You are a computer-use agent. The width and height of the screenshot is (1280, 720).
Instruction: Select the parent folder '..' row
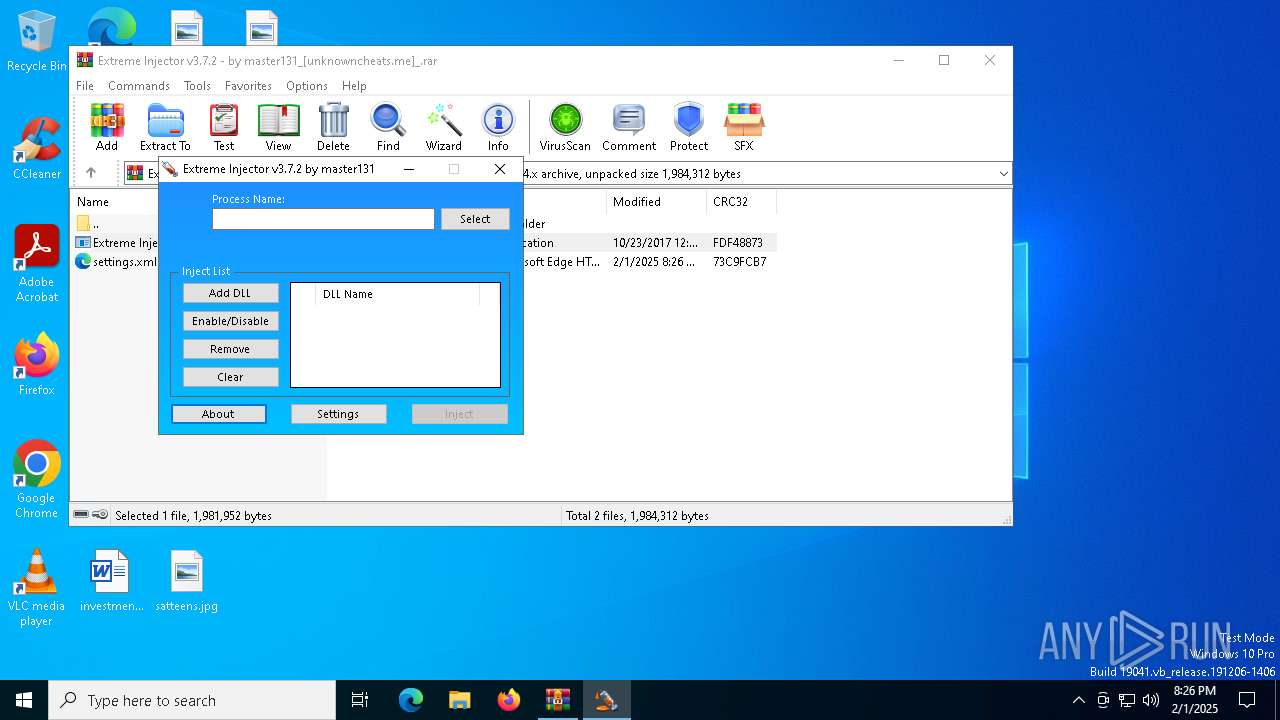(115, 224)
